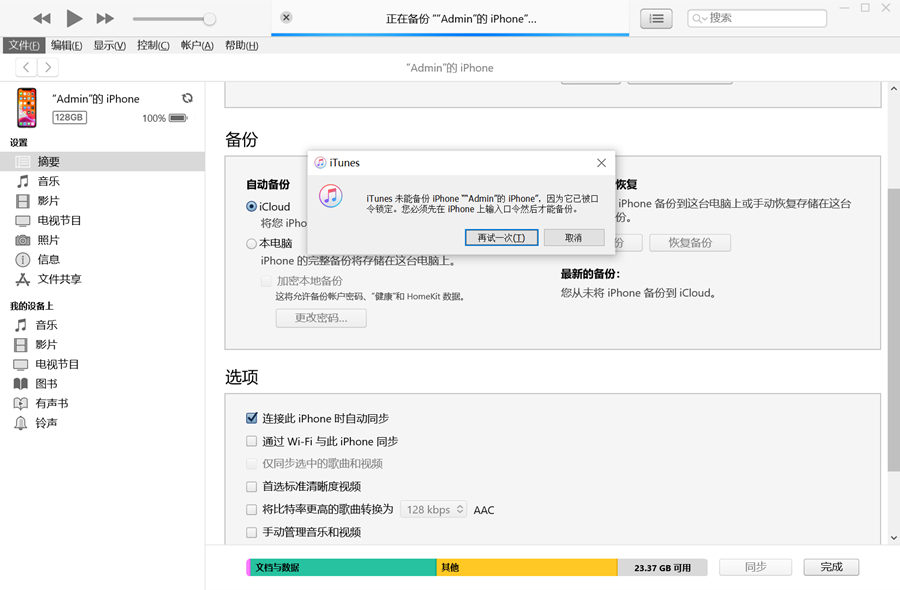900x590 pixels.
Task: Toggle 仅同步选中的歌曲和视频 checkbox
Action: 251,464
